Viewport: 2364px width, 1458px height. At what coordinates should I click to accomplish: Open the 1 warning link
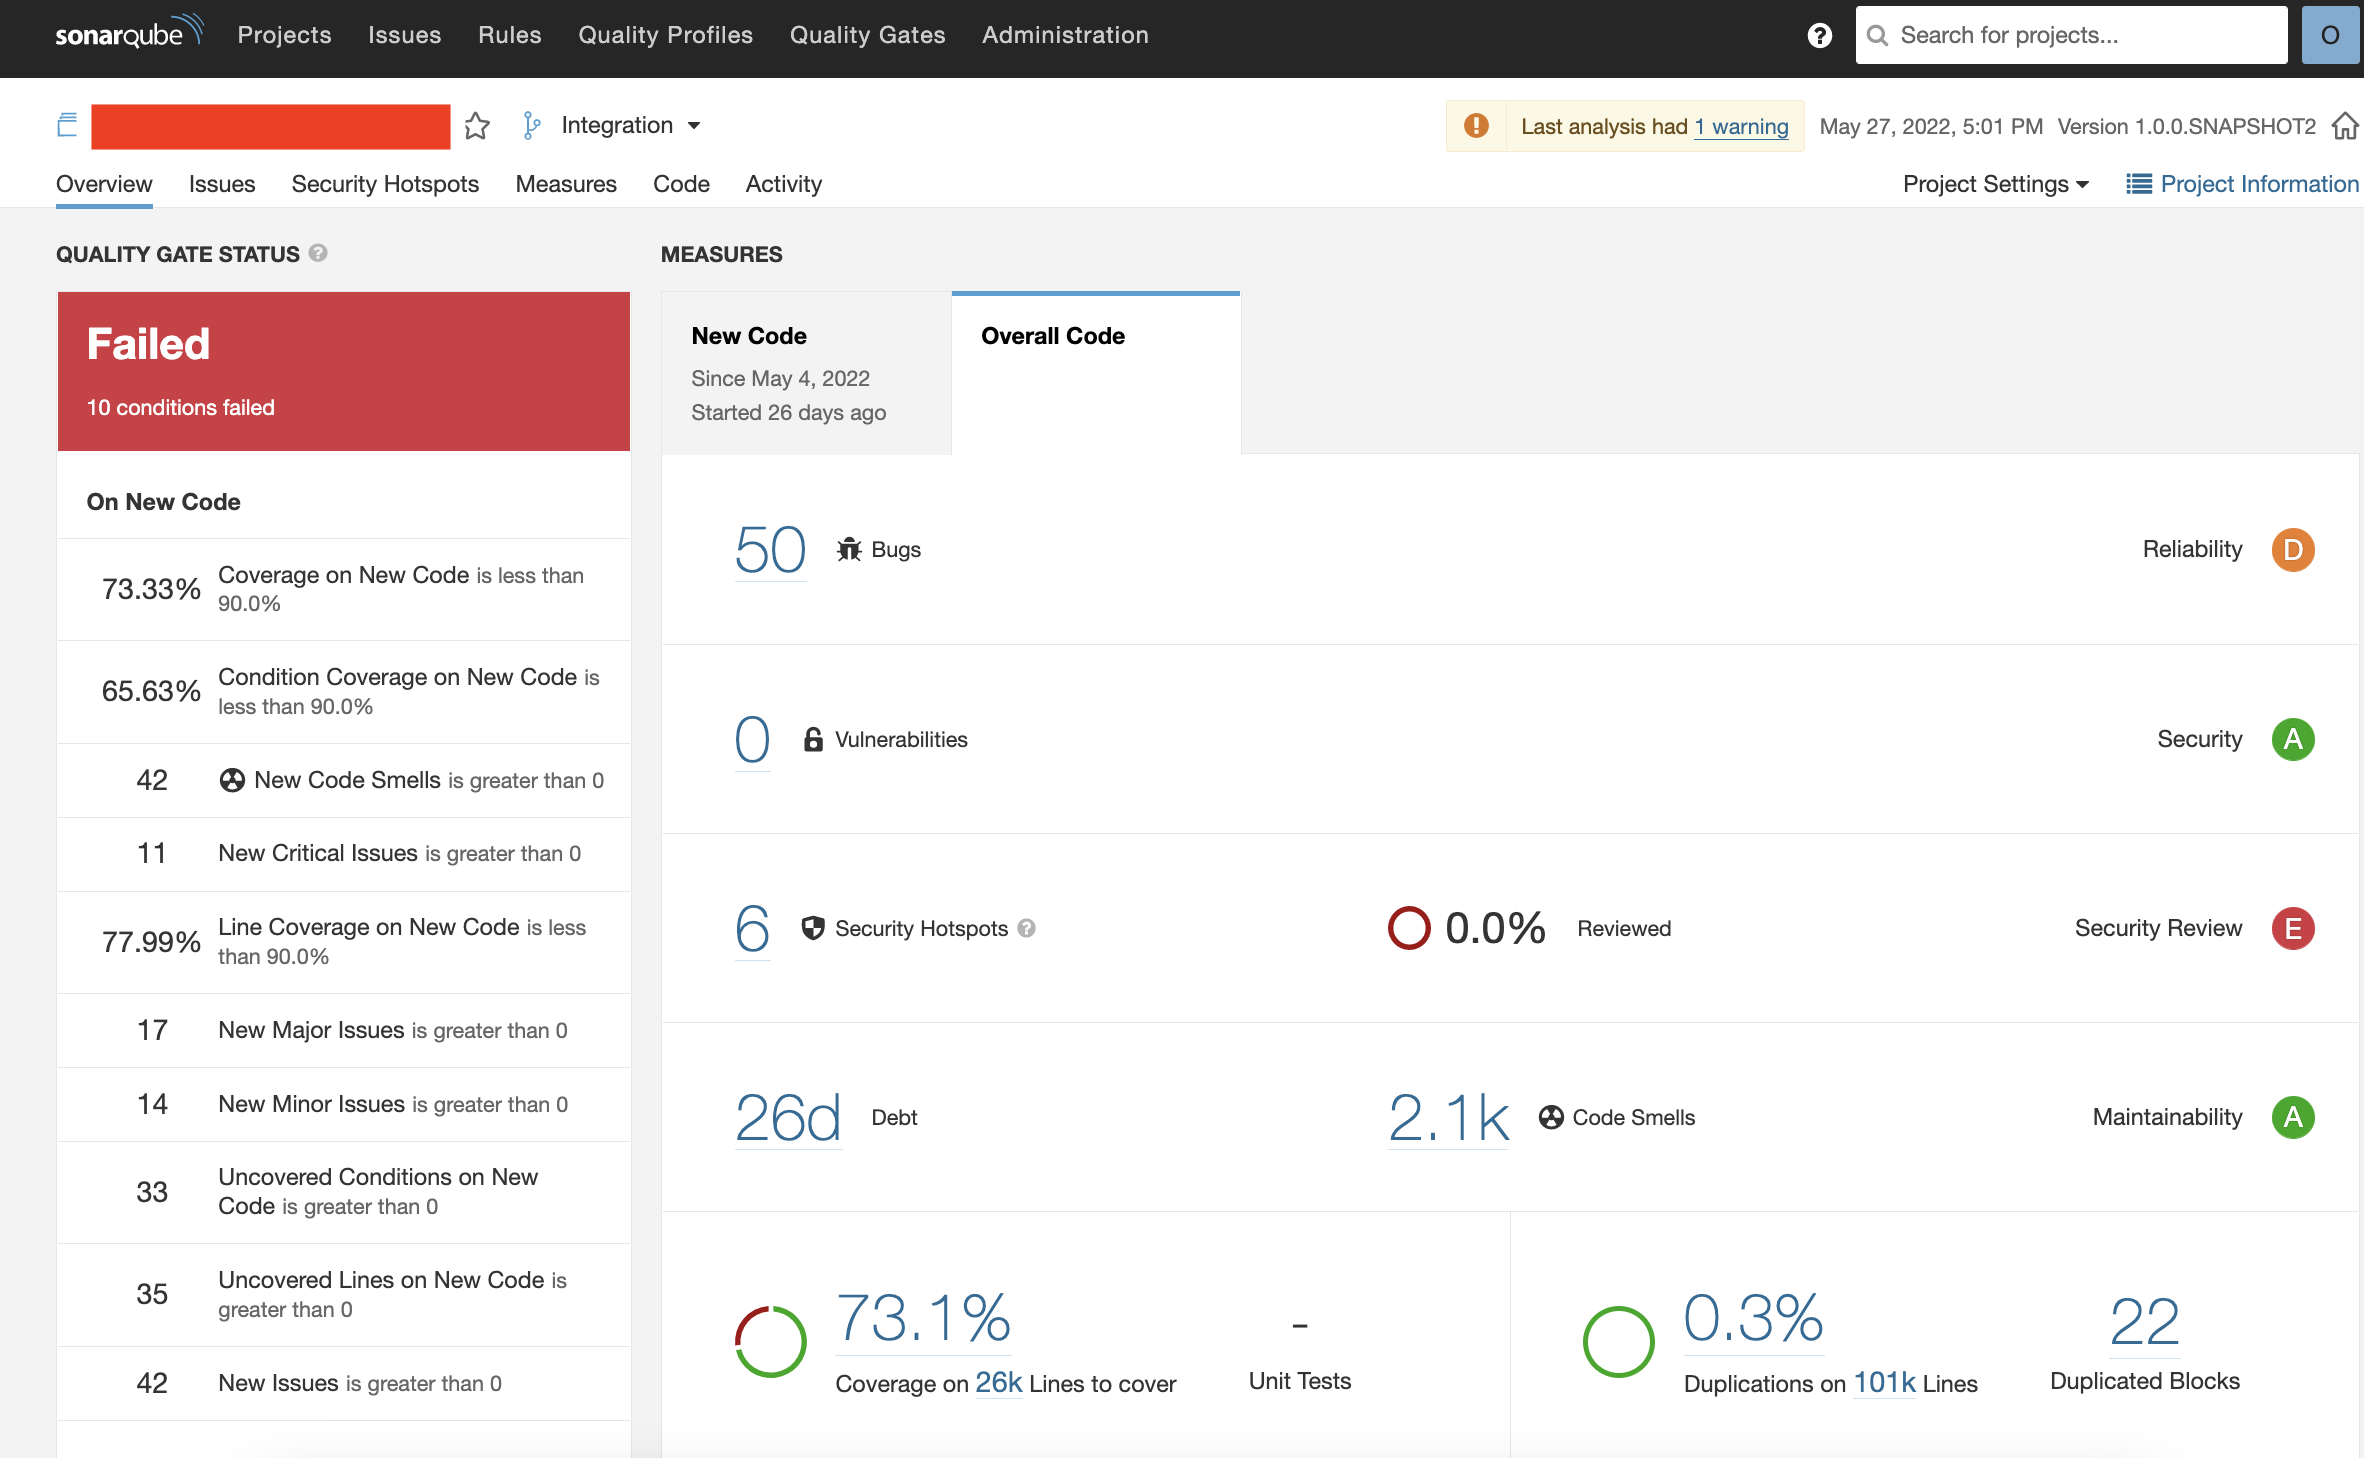click(1741, 127)
